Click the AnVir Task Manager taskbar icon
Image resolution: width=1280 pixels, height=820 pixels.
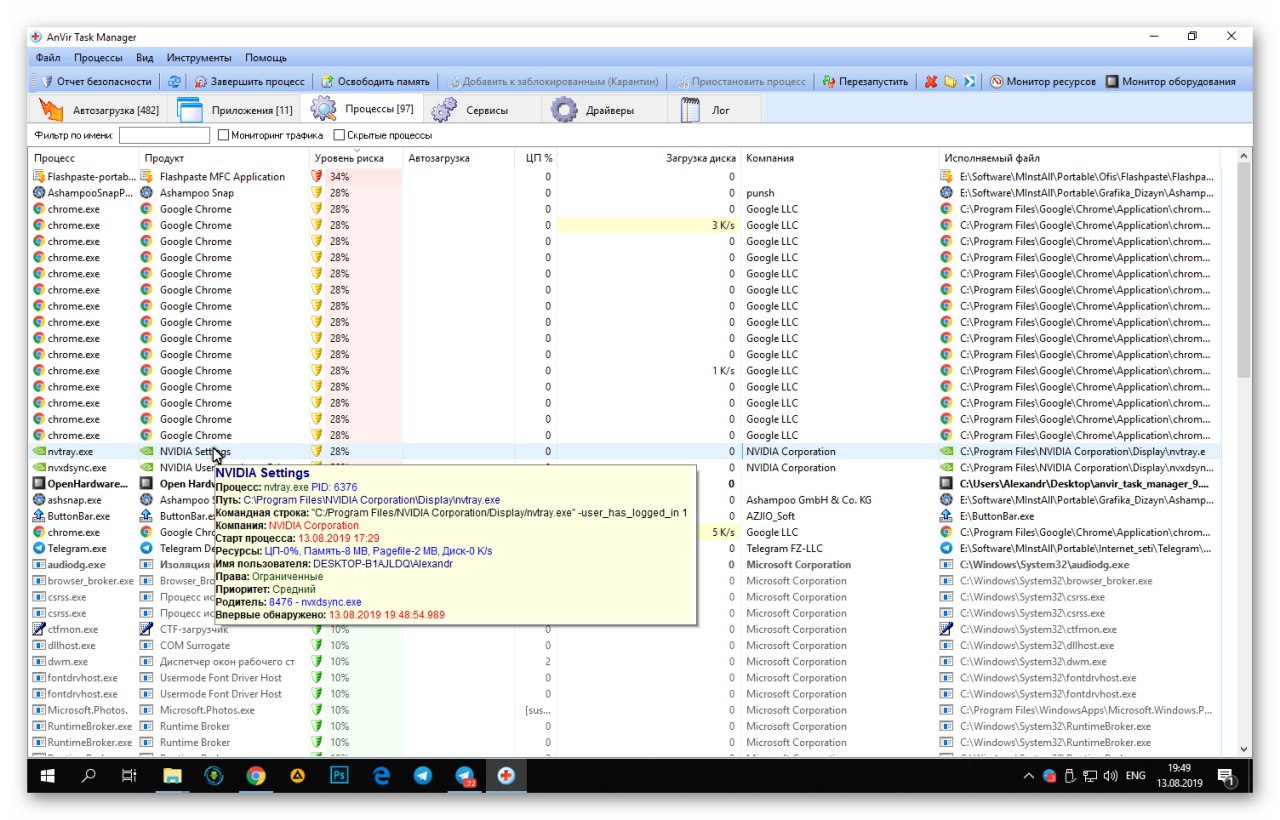pos(506,775)
